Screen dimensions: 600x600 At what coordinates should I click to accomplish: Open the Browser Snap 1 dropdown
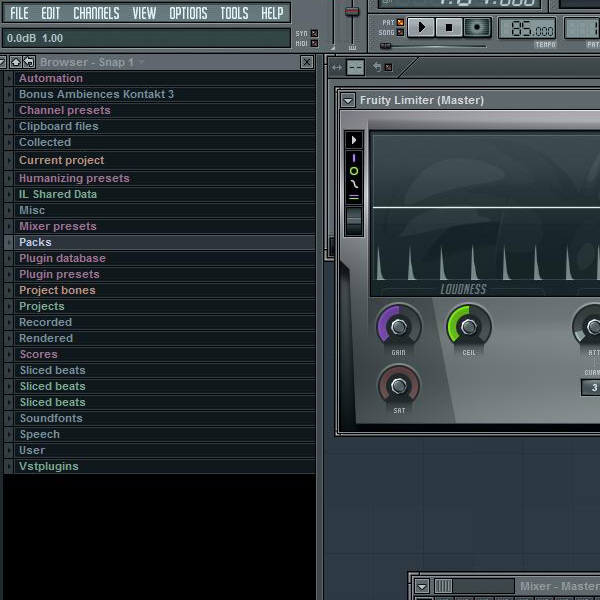tap(92, 62)
